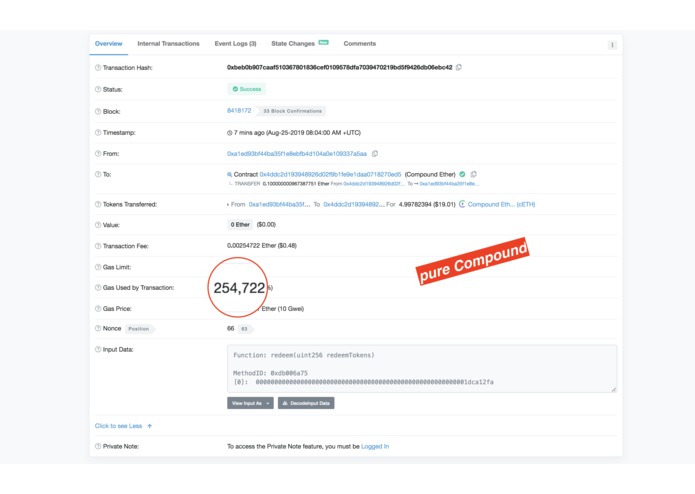Click the 33 Block Confirmations badge

tap(292, 111)
